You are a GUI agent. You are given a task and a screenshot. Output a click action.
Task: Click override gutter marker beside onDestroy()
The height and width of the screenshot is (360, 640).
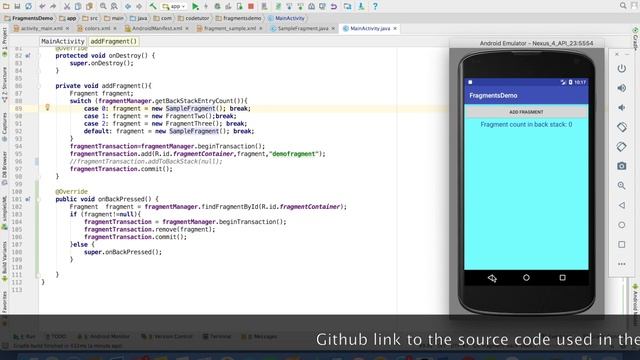coord(28,56)
